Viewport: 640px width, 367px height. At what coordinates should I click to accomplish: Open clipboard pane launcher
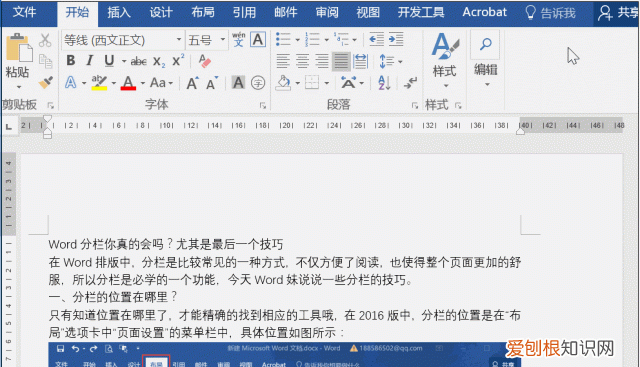pos(51,106)
